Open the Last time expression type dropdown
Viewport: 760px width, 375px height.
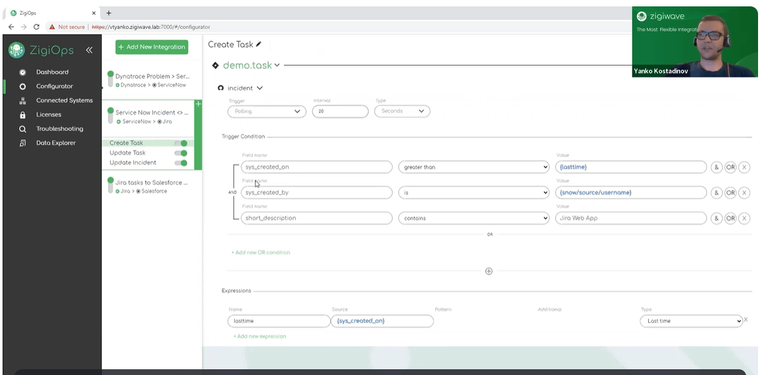(x=691, y=321)
